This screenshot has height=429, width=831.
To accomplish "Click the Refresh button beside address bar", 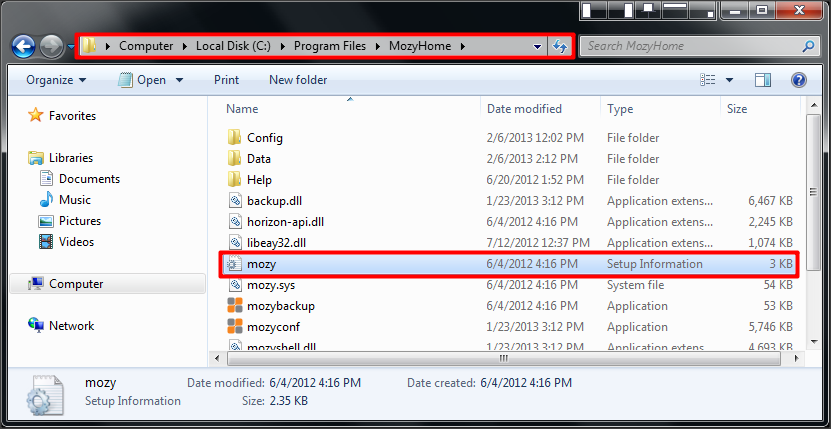I will tap(560, 47).
